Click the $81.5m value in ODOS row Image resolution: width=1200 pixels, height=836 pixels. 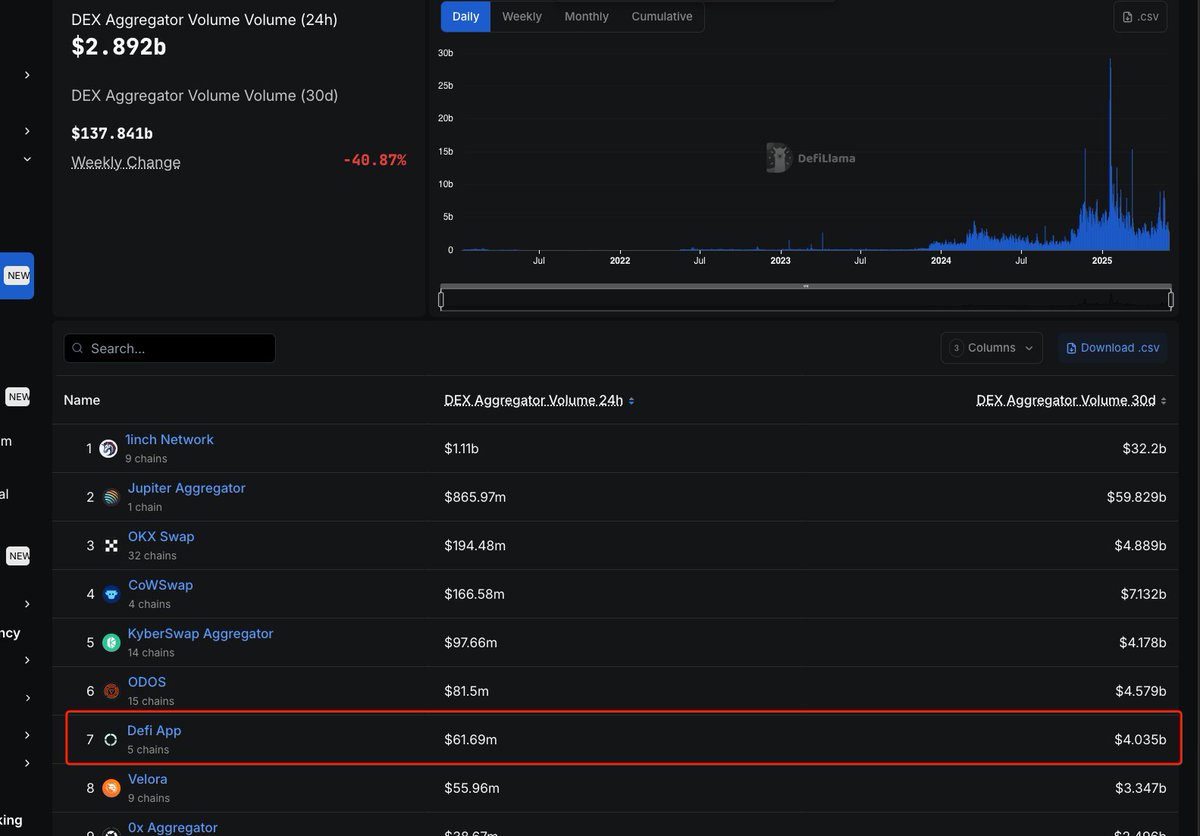[468, 691]
